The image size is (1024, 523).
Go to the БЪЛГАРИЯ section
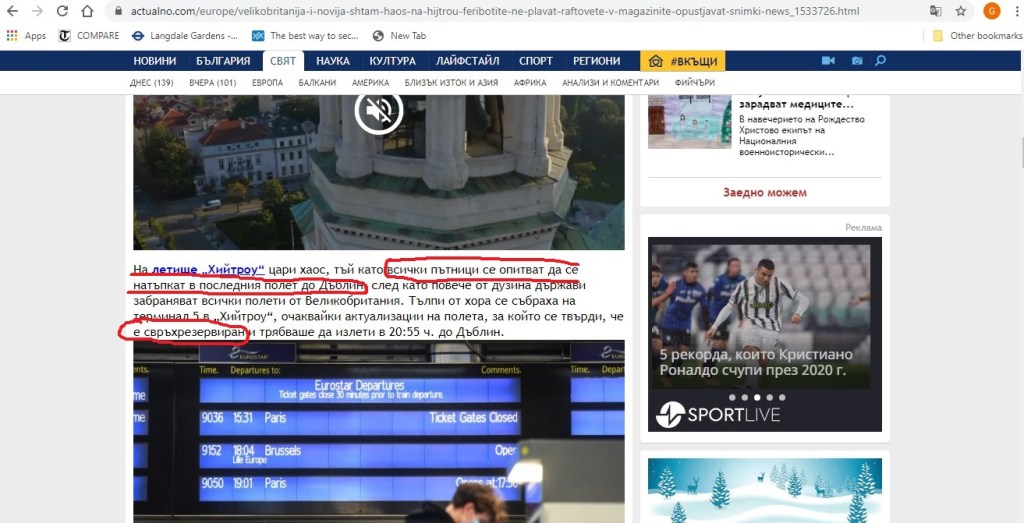(223, 61)
